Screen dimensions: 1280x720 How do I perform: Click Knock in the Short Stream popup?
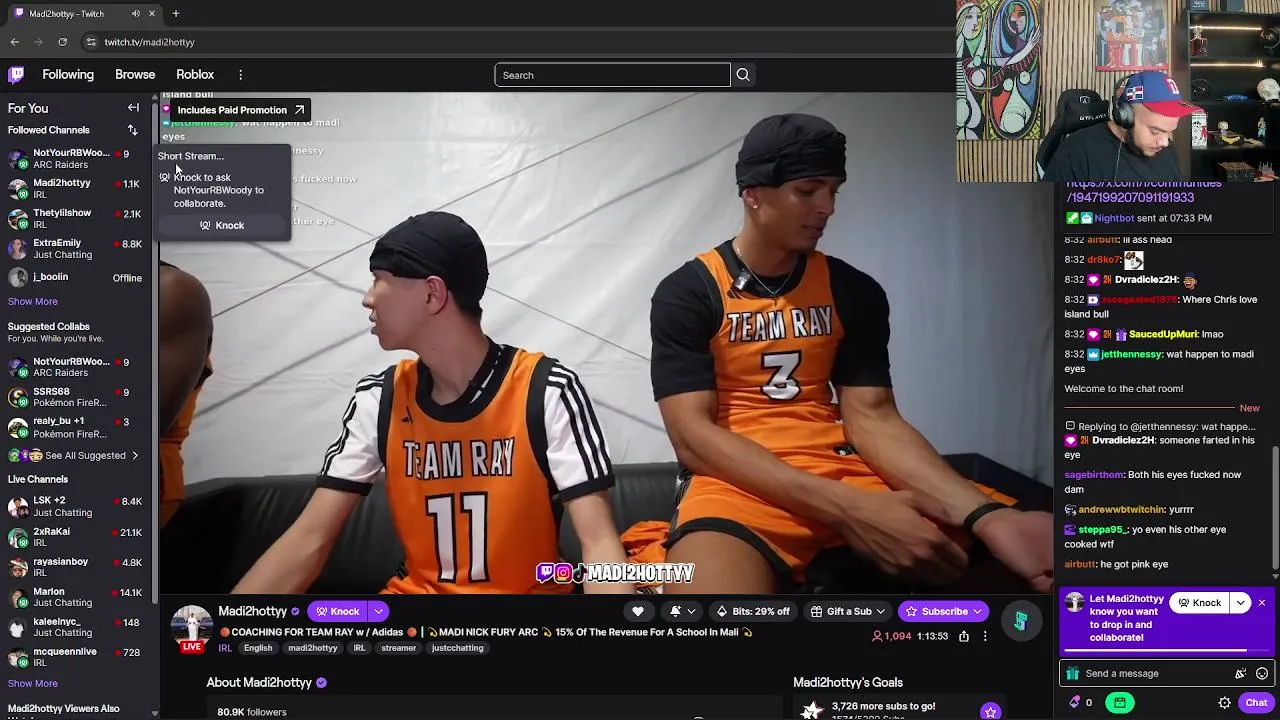click(222, 225)
